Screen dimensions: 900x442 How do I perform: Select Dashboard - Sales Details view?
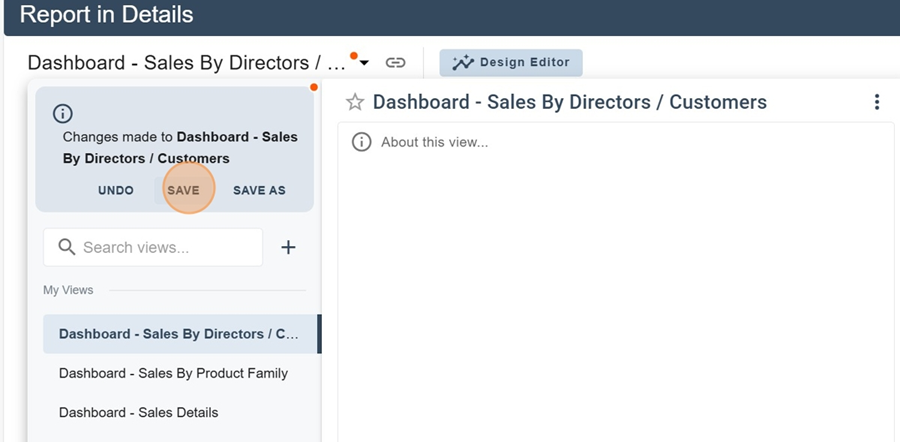[138, 412]
